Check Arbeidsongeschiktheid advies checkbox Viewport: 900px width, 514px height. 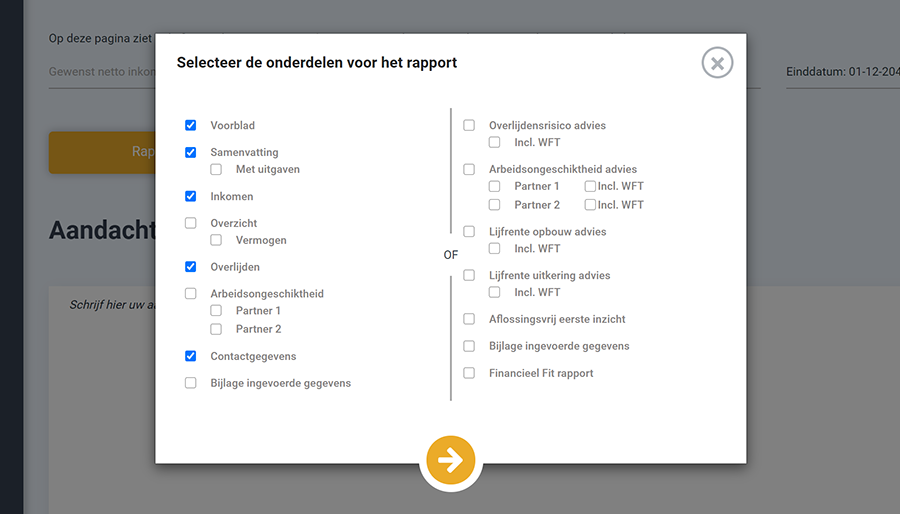(469, 169)
